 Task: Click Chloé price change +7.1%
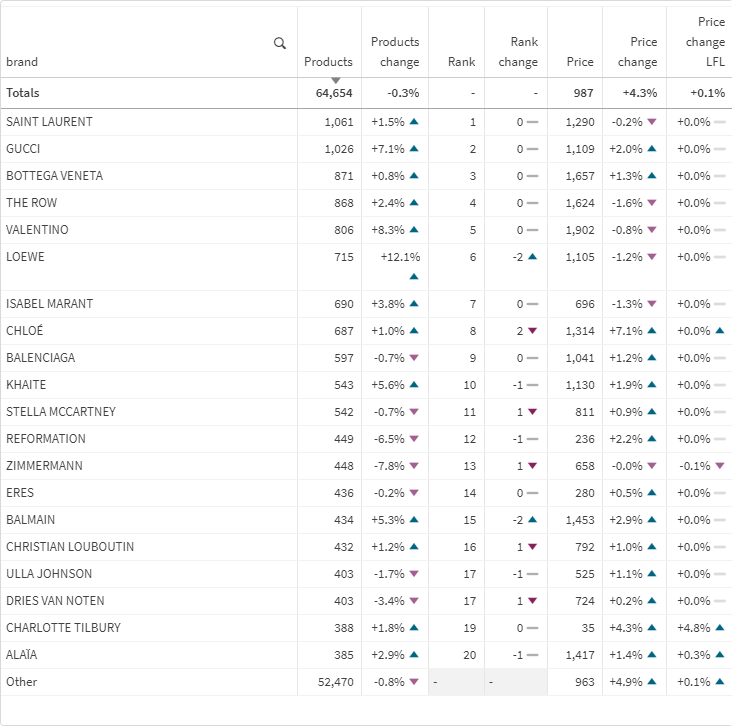tap(626, 331)
